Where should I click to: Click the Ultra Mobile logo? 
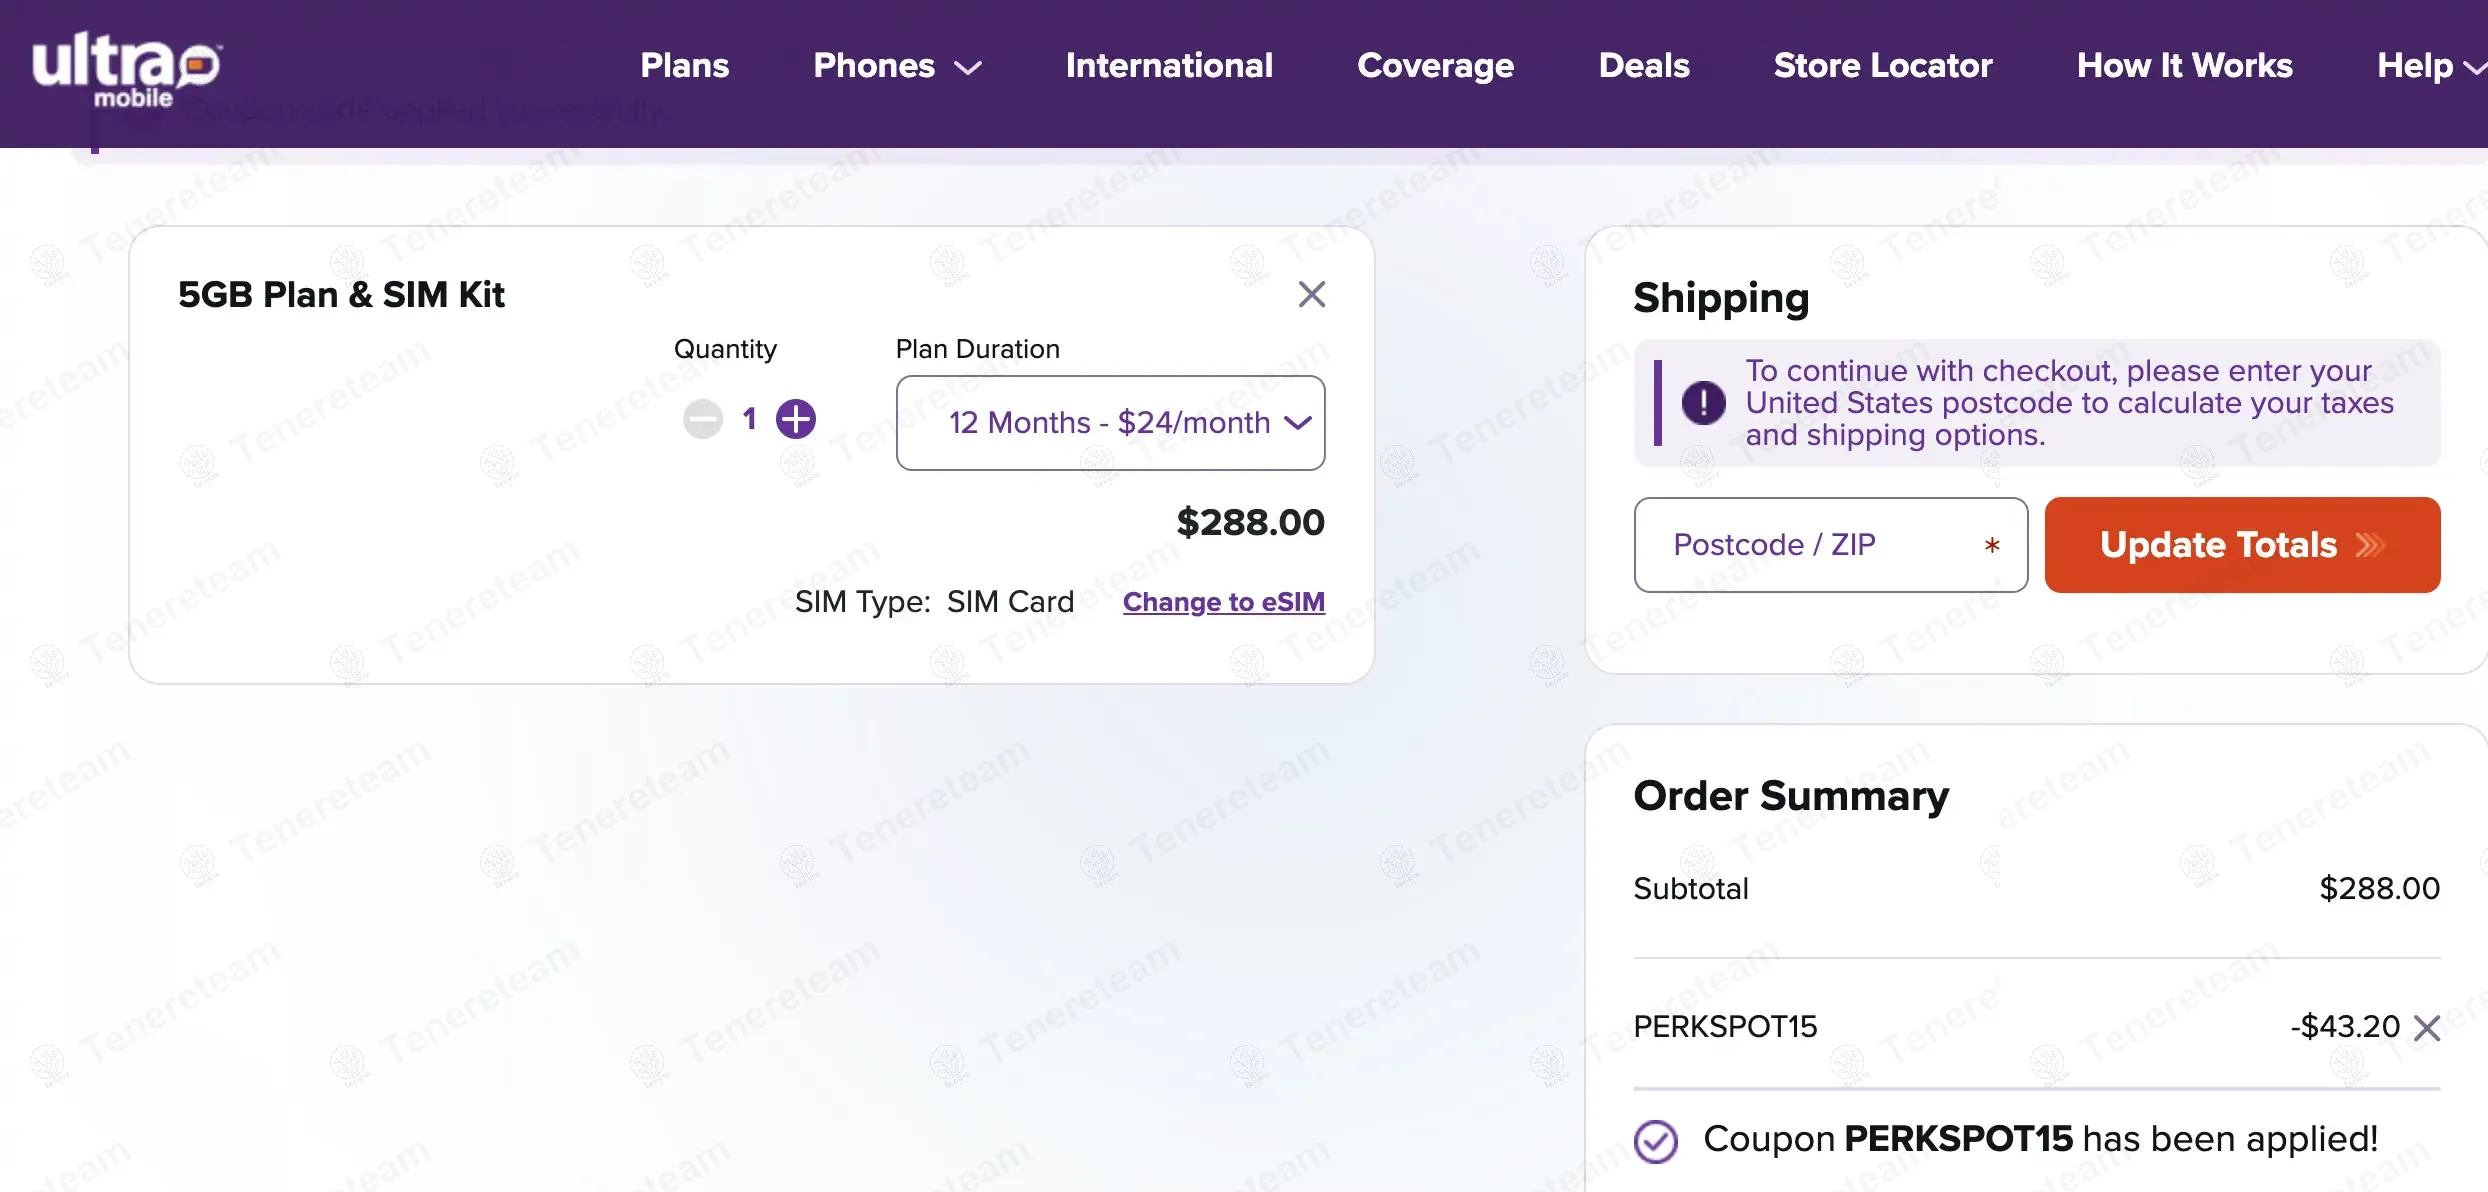[126, 69]
